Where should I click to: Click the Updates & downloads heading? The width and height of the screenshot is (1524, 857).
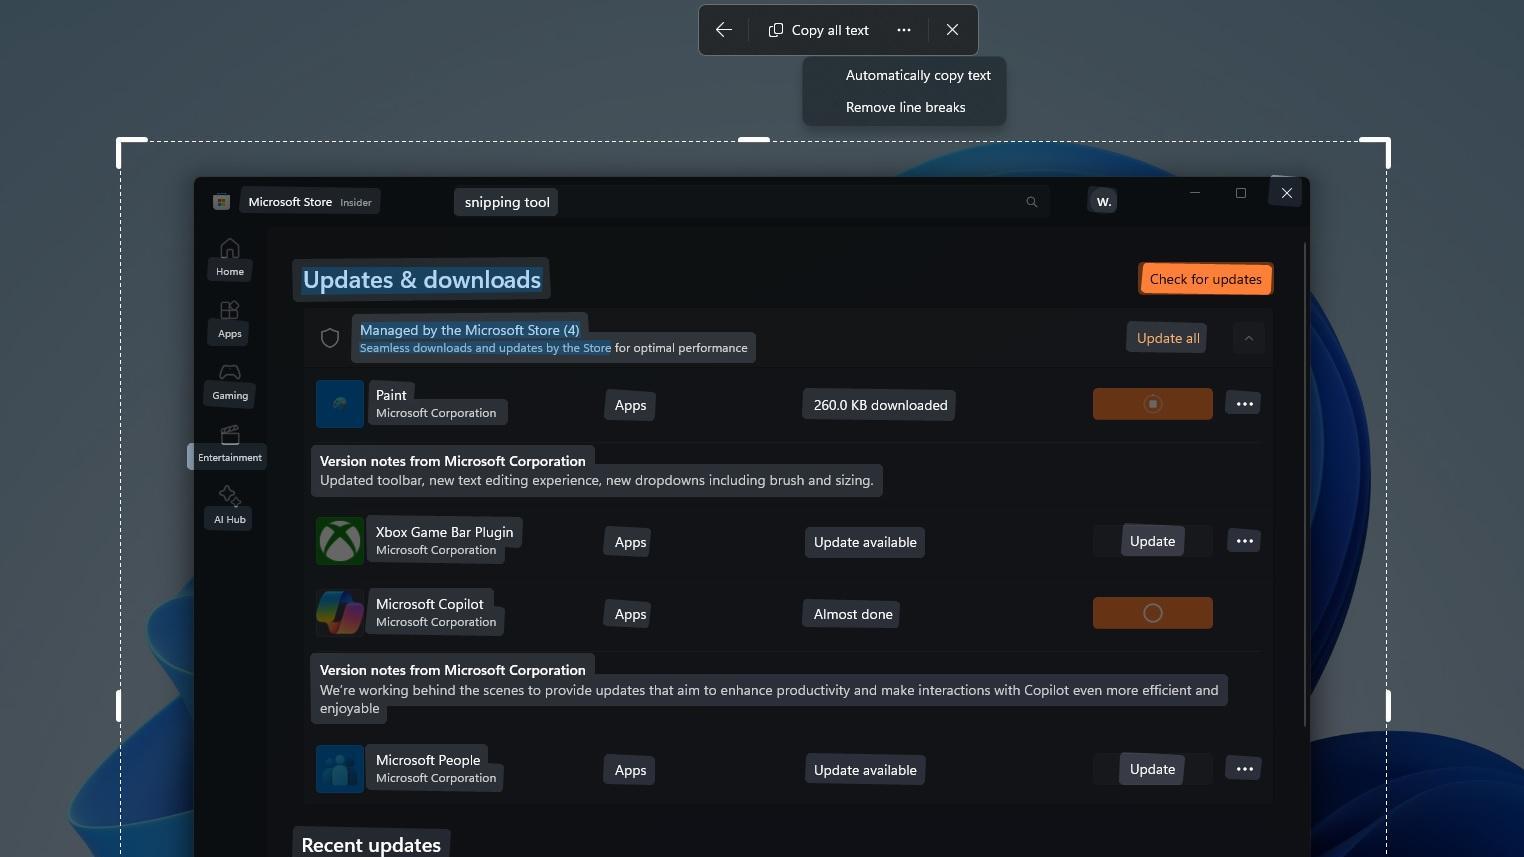tap(422, 280)
